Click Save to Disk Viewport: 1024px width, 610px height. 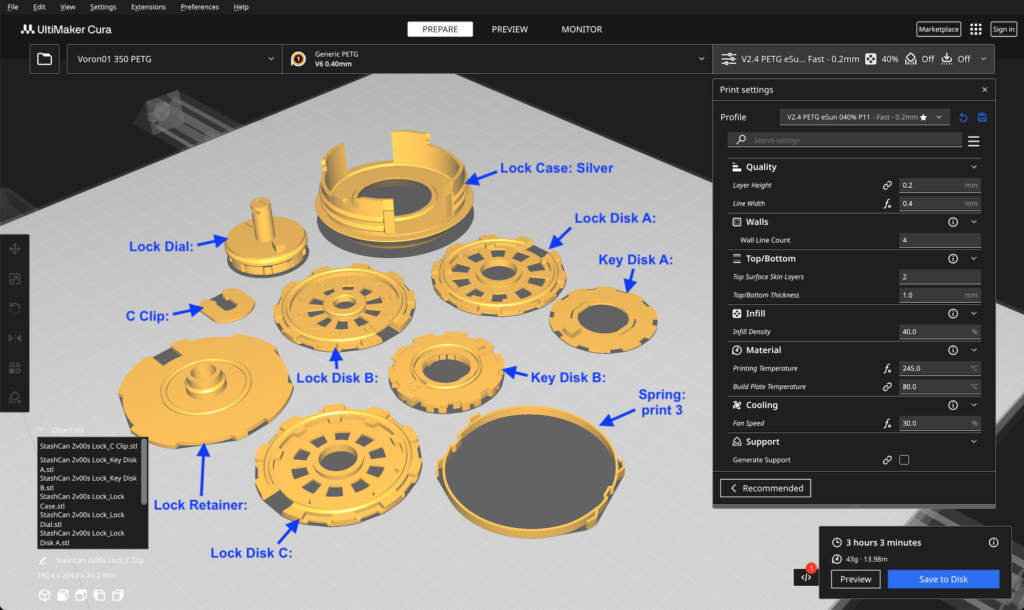pyautogui.click(x=943, y=579)
